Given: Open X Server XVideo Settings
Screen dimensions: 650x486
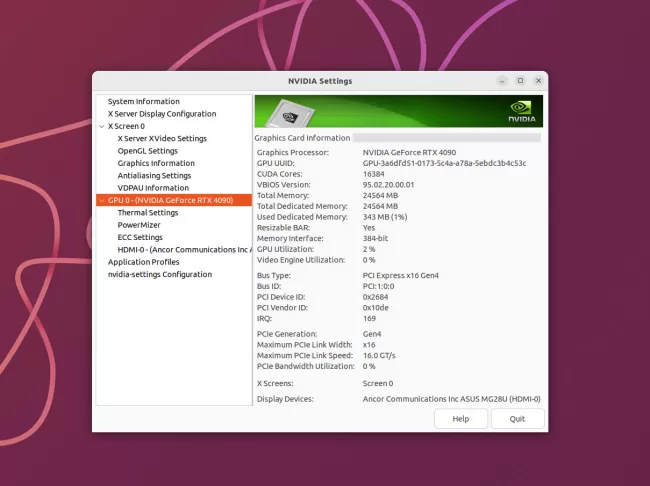Looking at the screenshot, I should tap(162, 139).
